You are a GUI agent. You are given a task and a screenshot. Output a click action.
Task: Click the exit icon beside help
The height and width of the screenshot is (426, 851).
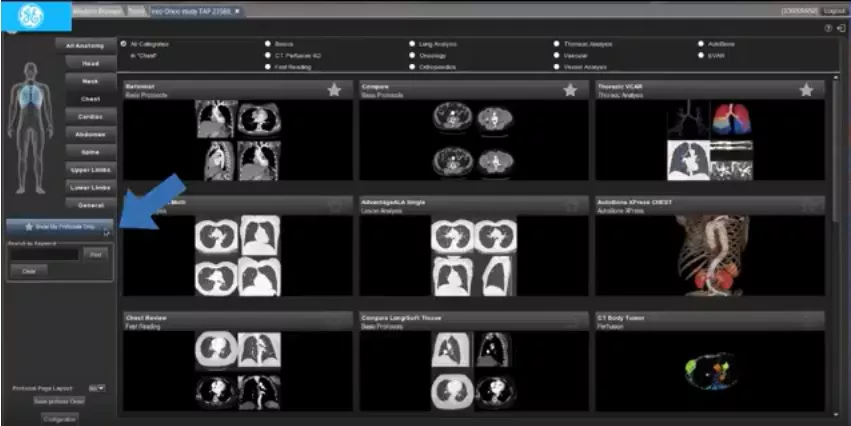(841, 29)
